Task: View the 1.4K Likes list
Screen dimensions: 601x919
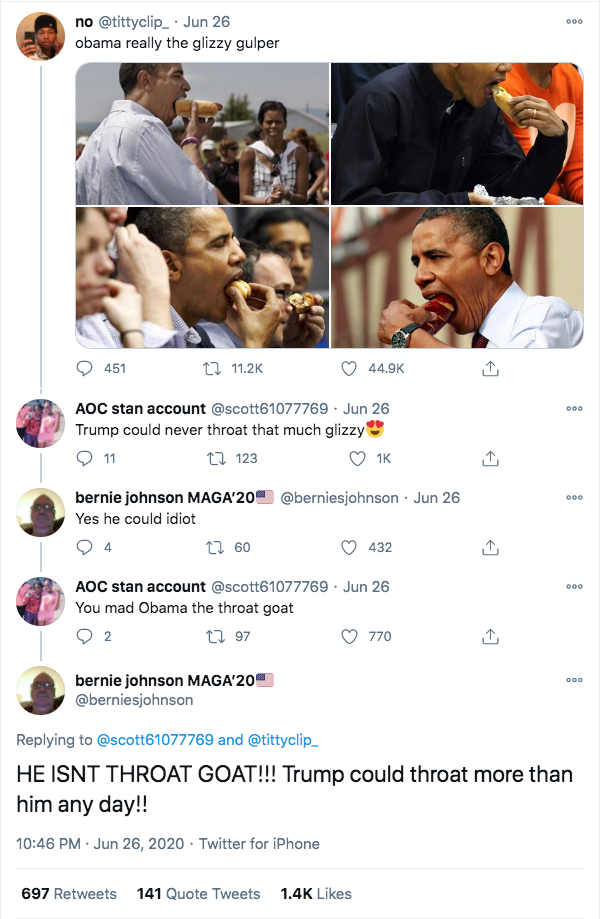Action: 316,894
